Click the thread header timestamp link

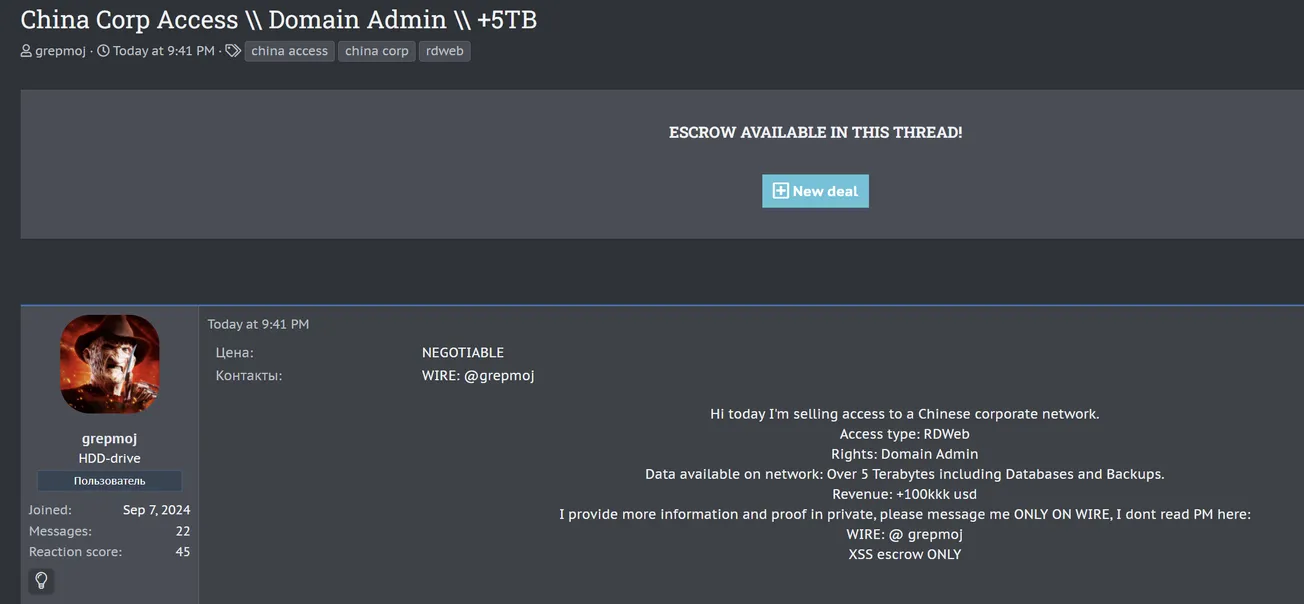coord(163,51)
